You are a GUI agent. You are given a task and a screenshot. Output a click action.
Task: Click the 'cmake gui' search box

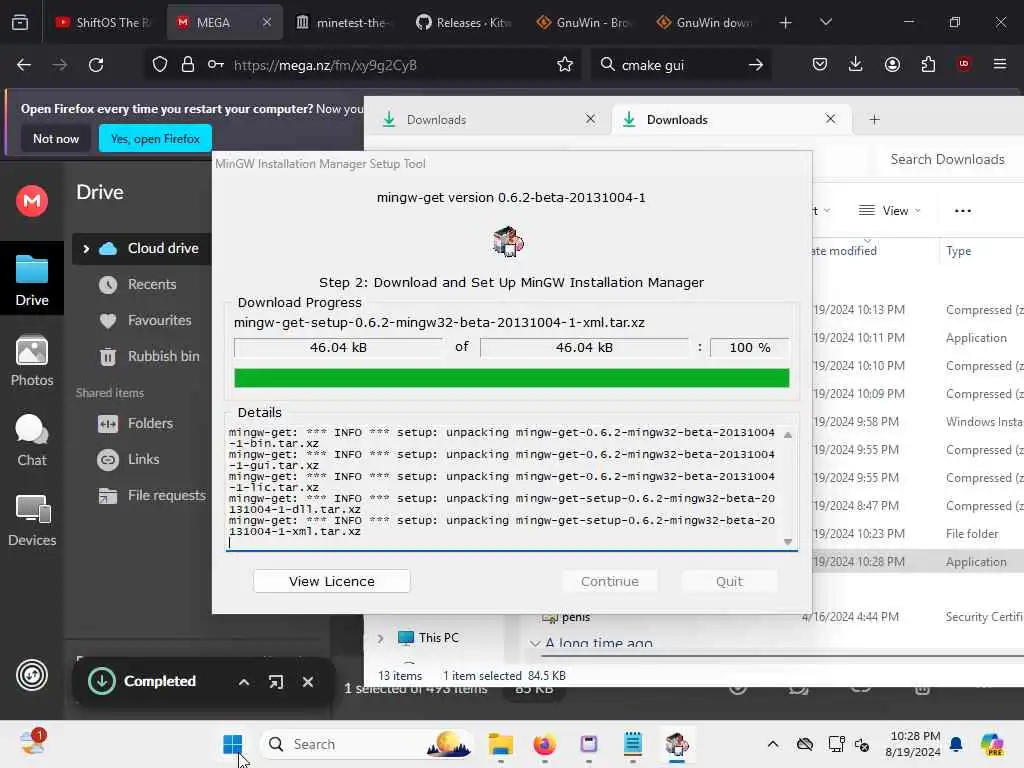679,65
